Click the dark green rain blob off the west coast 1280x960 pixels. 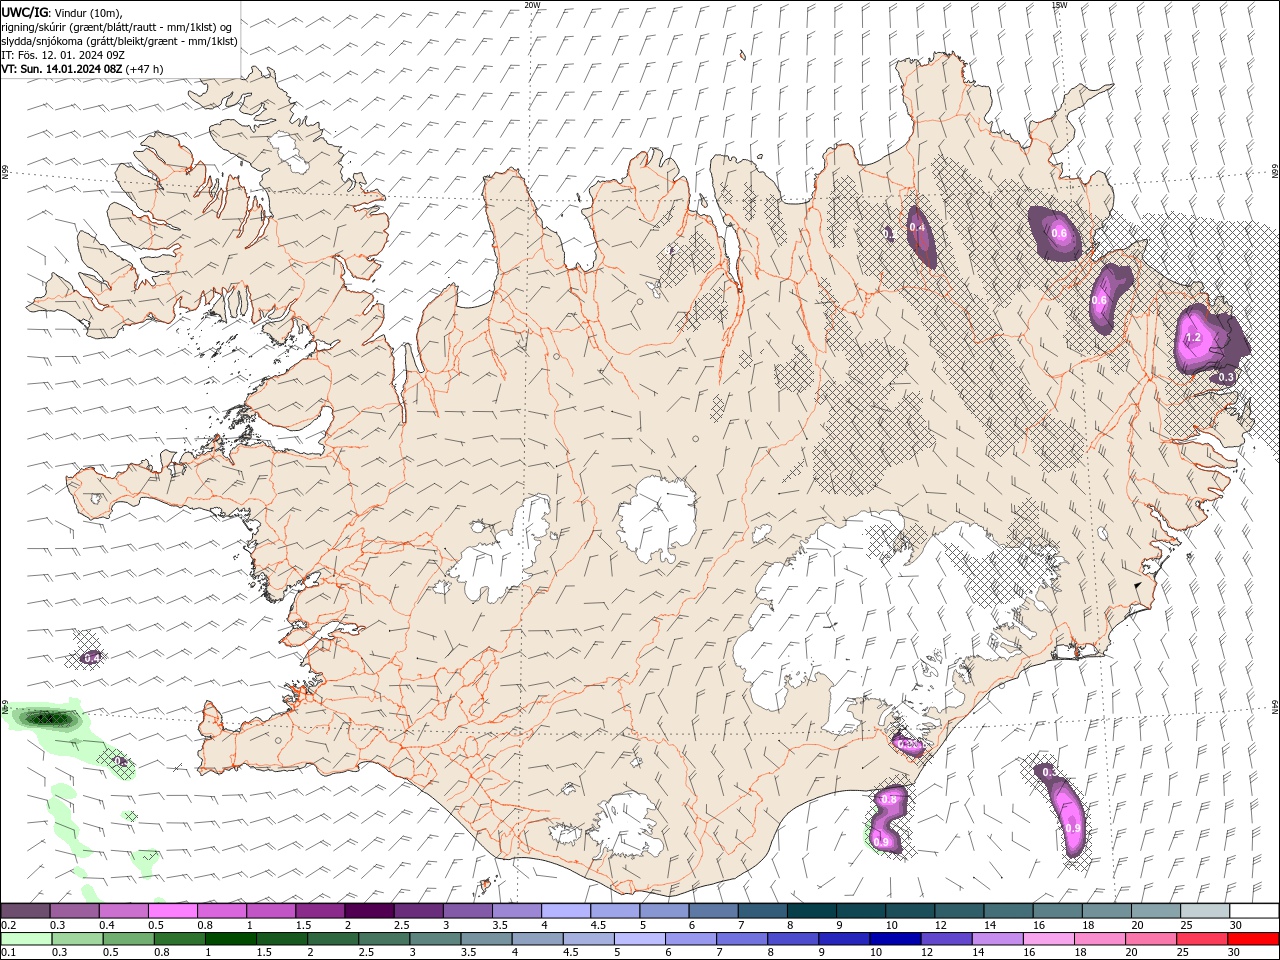48,717
